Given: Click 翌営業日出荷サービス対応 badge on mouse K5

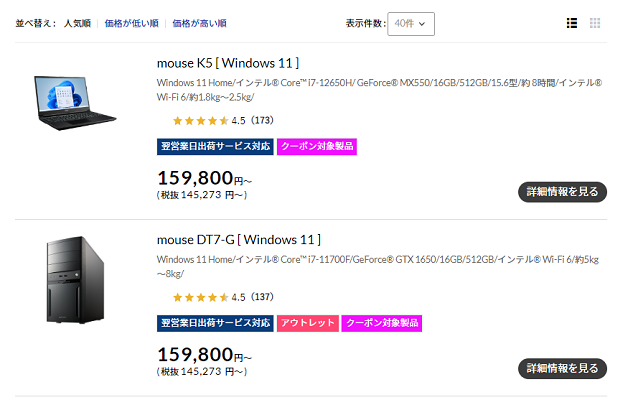Looking at the screenshot, I should coord(215,146).
